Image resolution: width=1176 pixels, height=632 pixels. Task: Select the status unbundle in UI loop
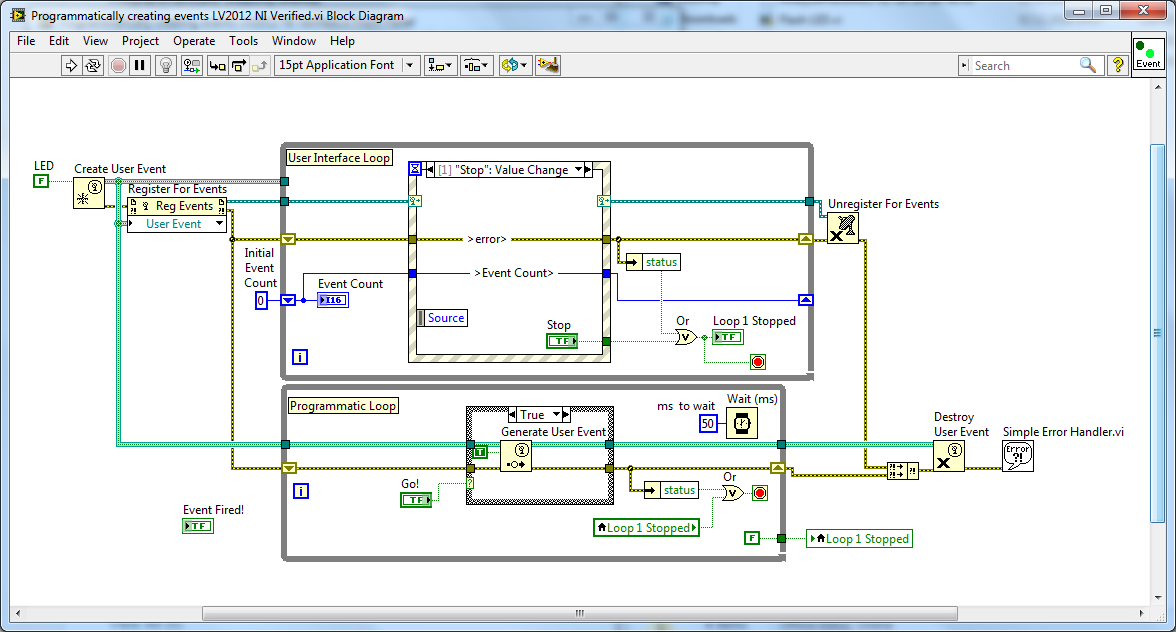point(653,262)
